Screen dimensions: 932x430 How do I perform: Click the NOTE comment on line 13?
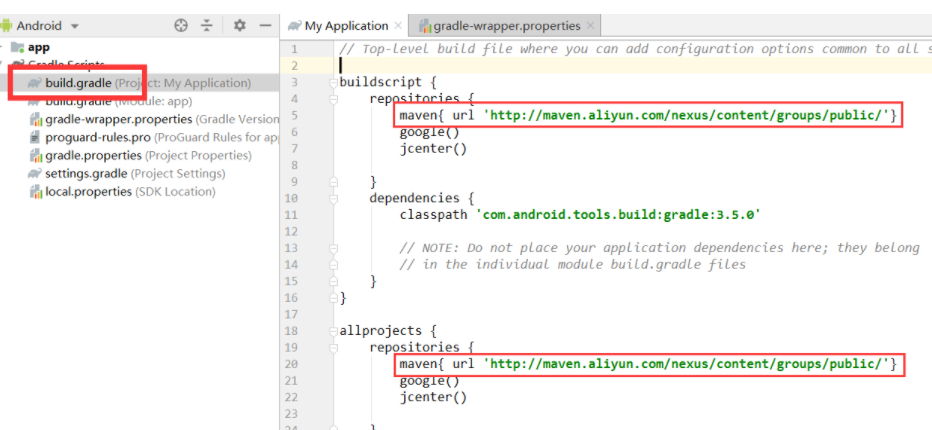coord(660,248)
